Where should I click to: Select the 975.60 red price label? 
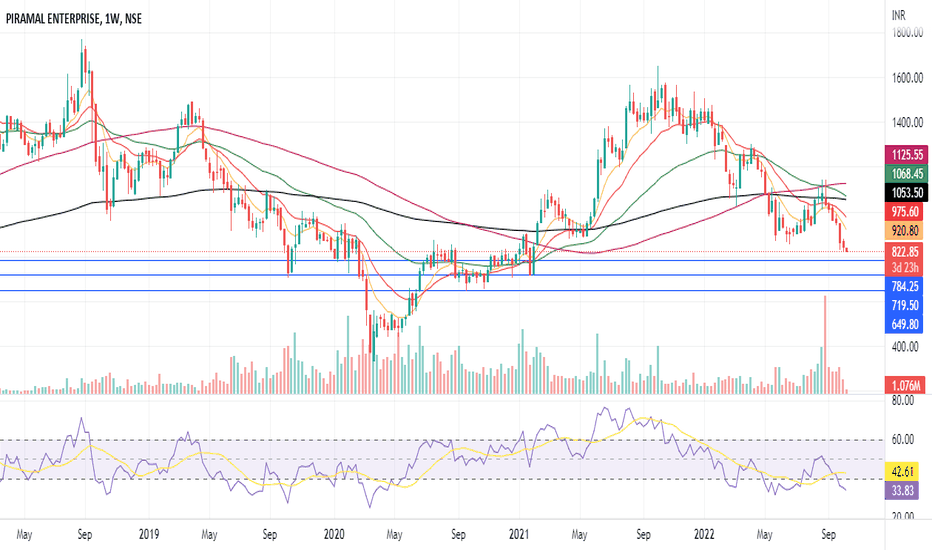[x=904, y=212]
